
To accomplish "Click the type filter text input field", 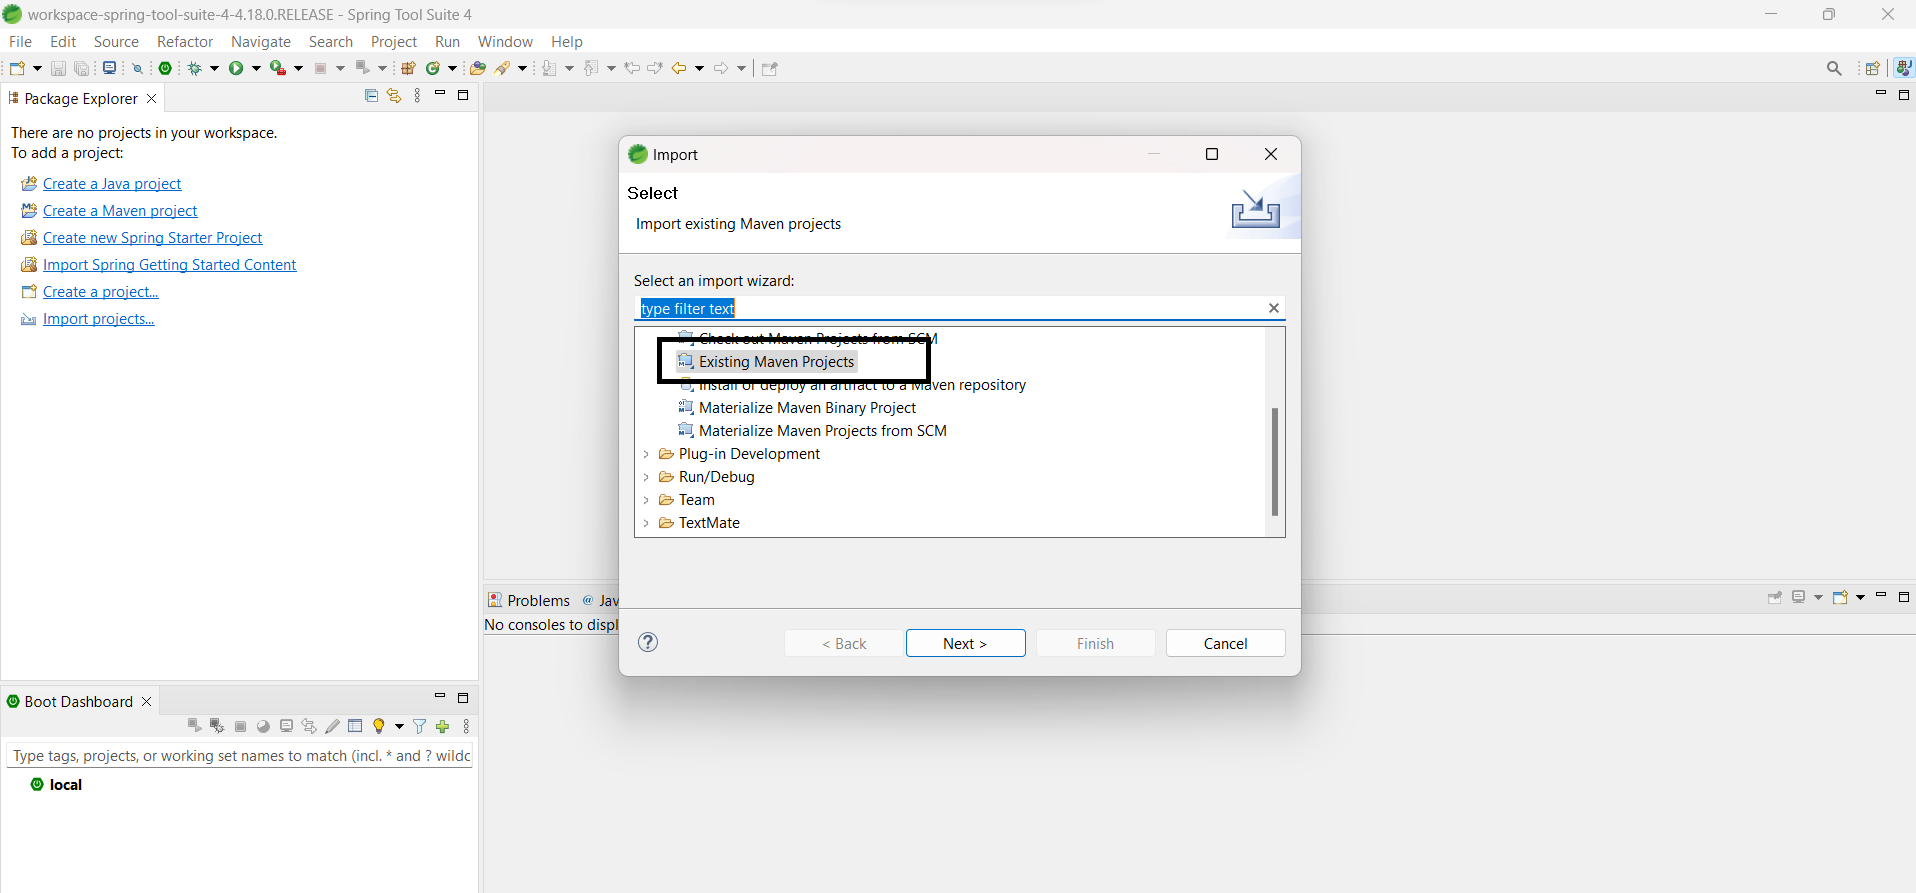I will pos(950,309).
